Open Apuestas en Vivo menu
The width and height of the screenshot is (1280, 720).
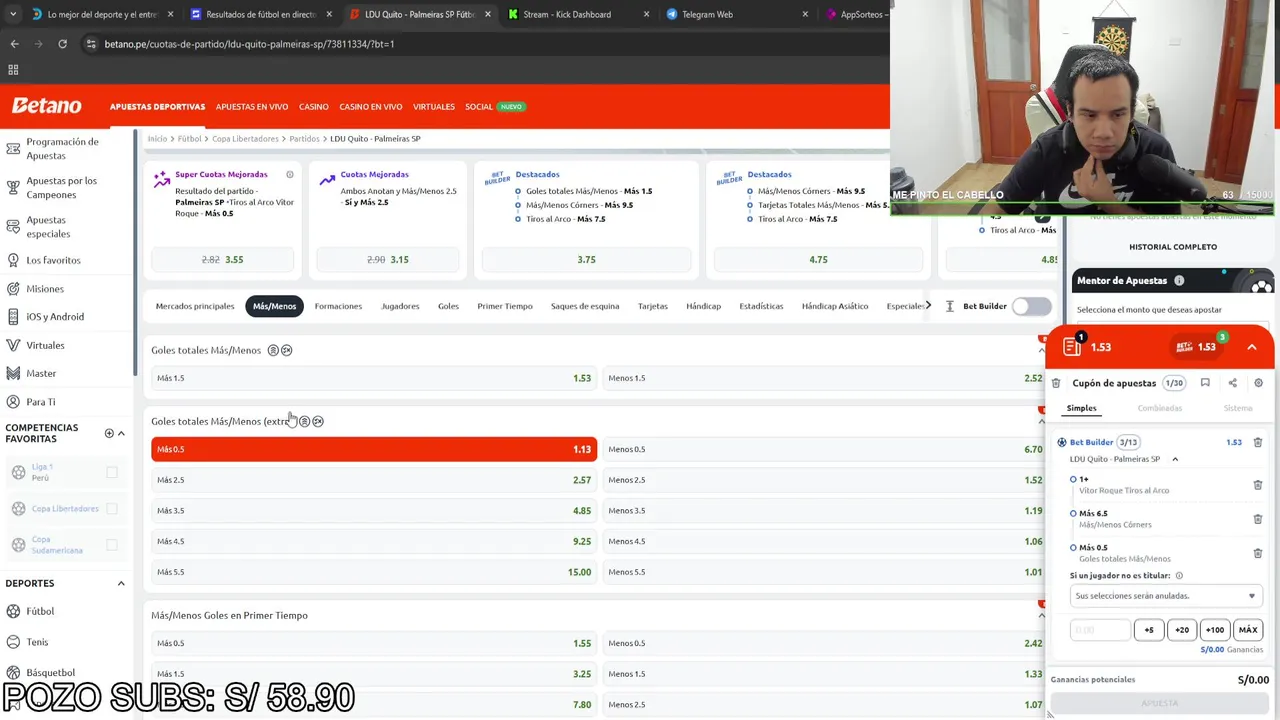(x=252, y=107)
